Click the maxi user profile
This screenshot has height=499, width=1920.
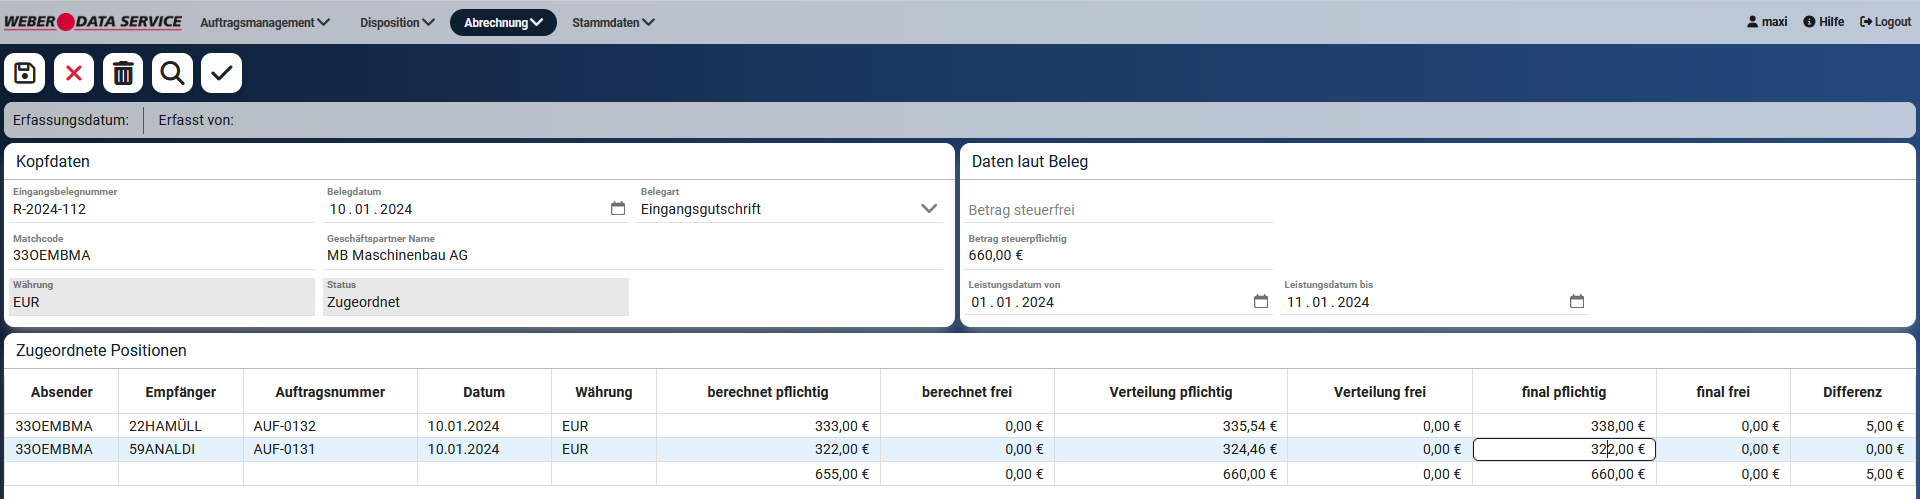1767,21
